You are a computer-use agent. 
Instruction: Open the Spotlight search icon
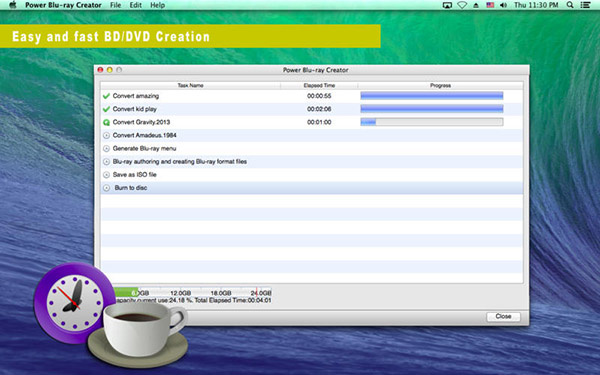(570, 5)
